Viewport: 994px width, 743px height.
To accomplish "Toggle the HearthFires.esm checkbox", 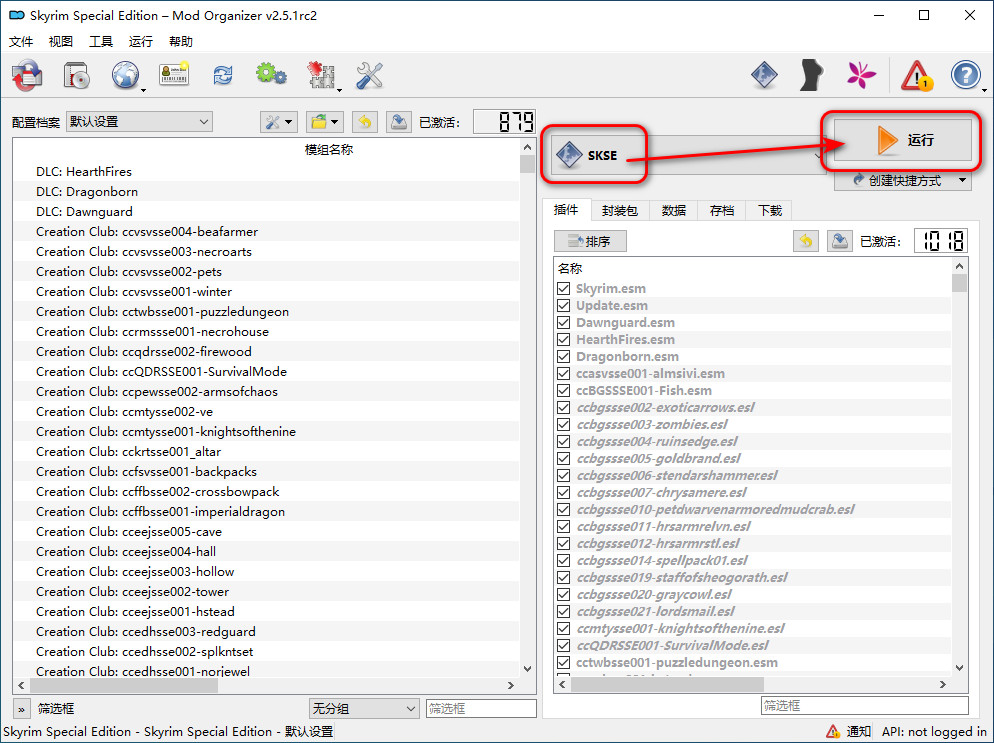I will pyautogui.click(x=563, y=340).
